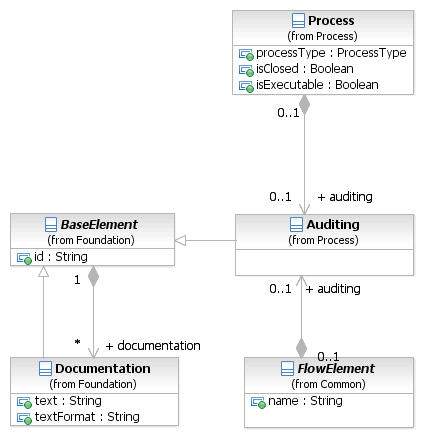Click the '+ auditing' label below Process
The image size is (428, 440).
coord(345,197)
